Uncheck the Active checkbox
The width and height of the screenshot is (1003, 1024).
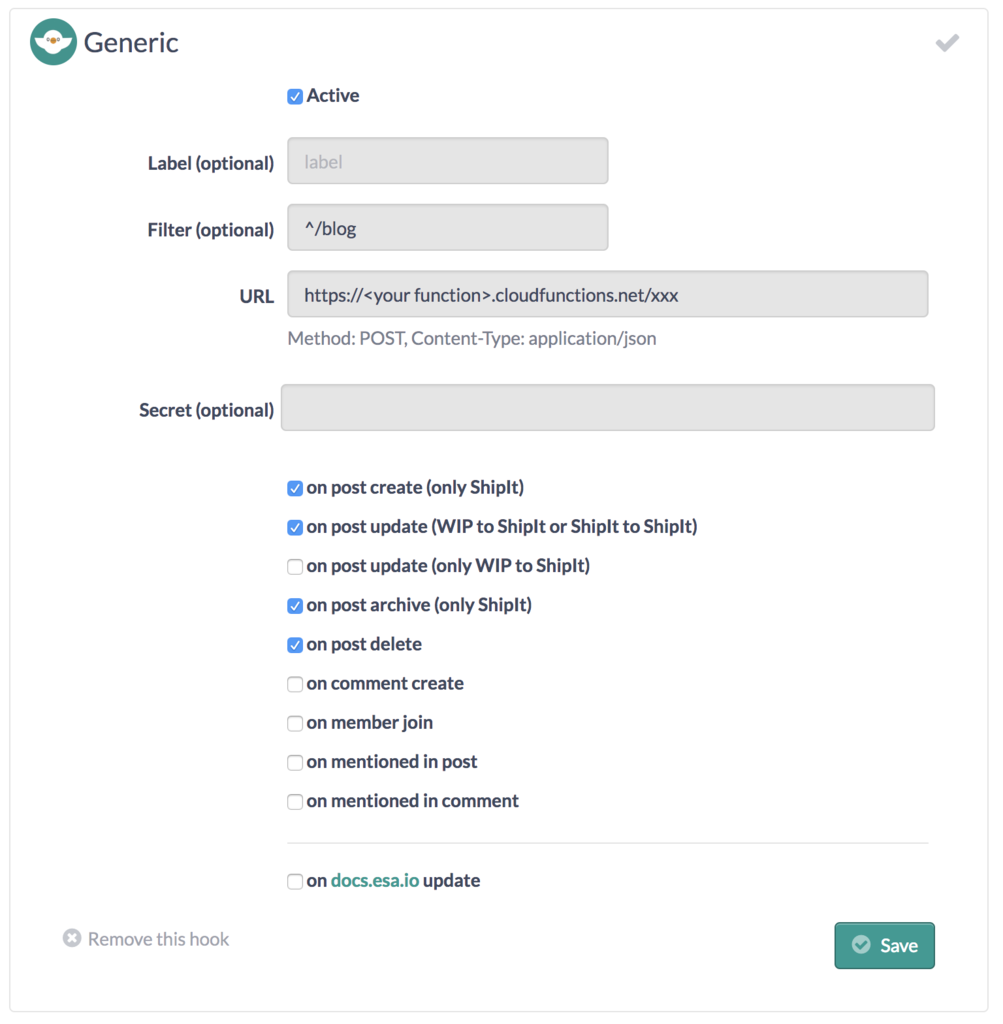pos(295,97)
